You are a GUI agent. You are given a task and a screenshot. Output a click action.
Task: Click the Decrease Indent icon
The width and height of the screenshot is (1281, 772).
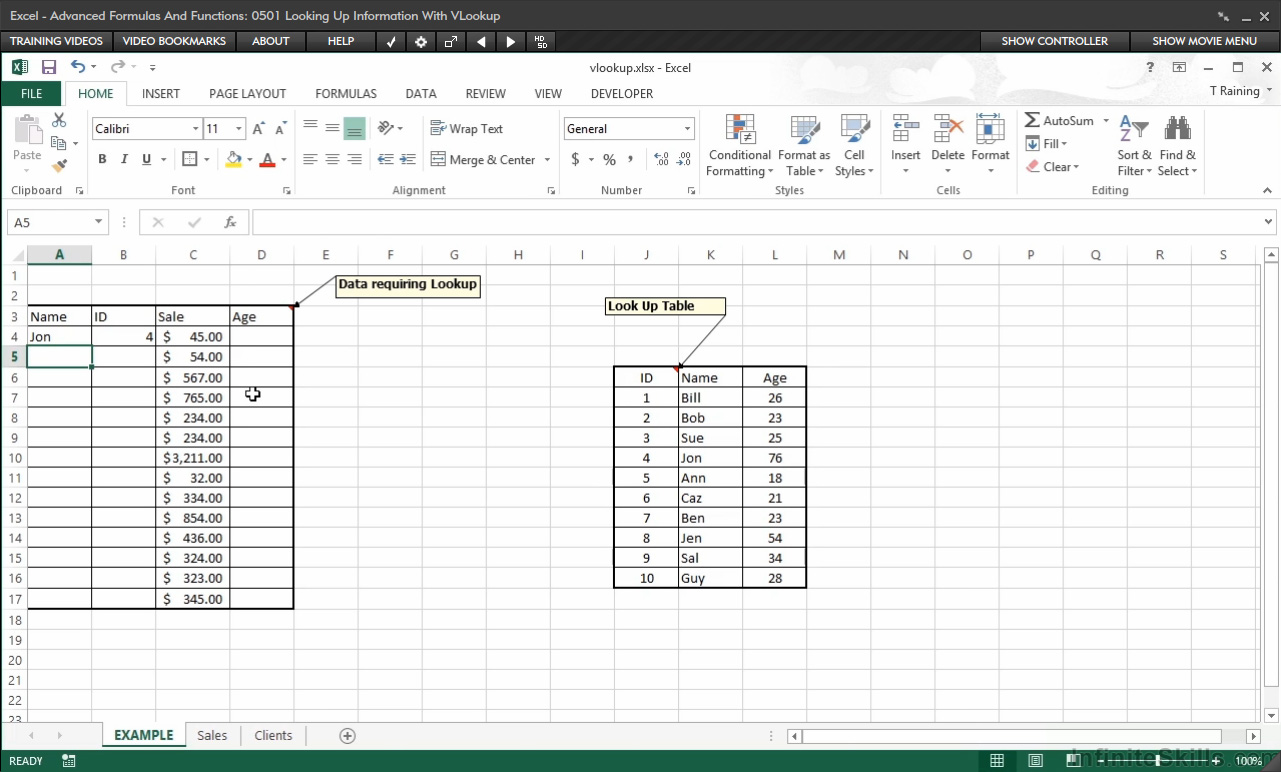coord(386,159)
